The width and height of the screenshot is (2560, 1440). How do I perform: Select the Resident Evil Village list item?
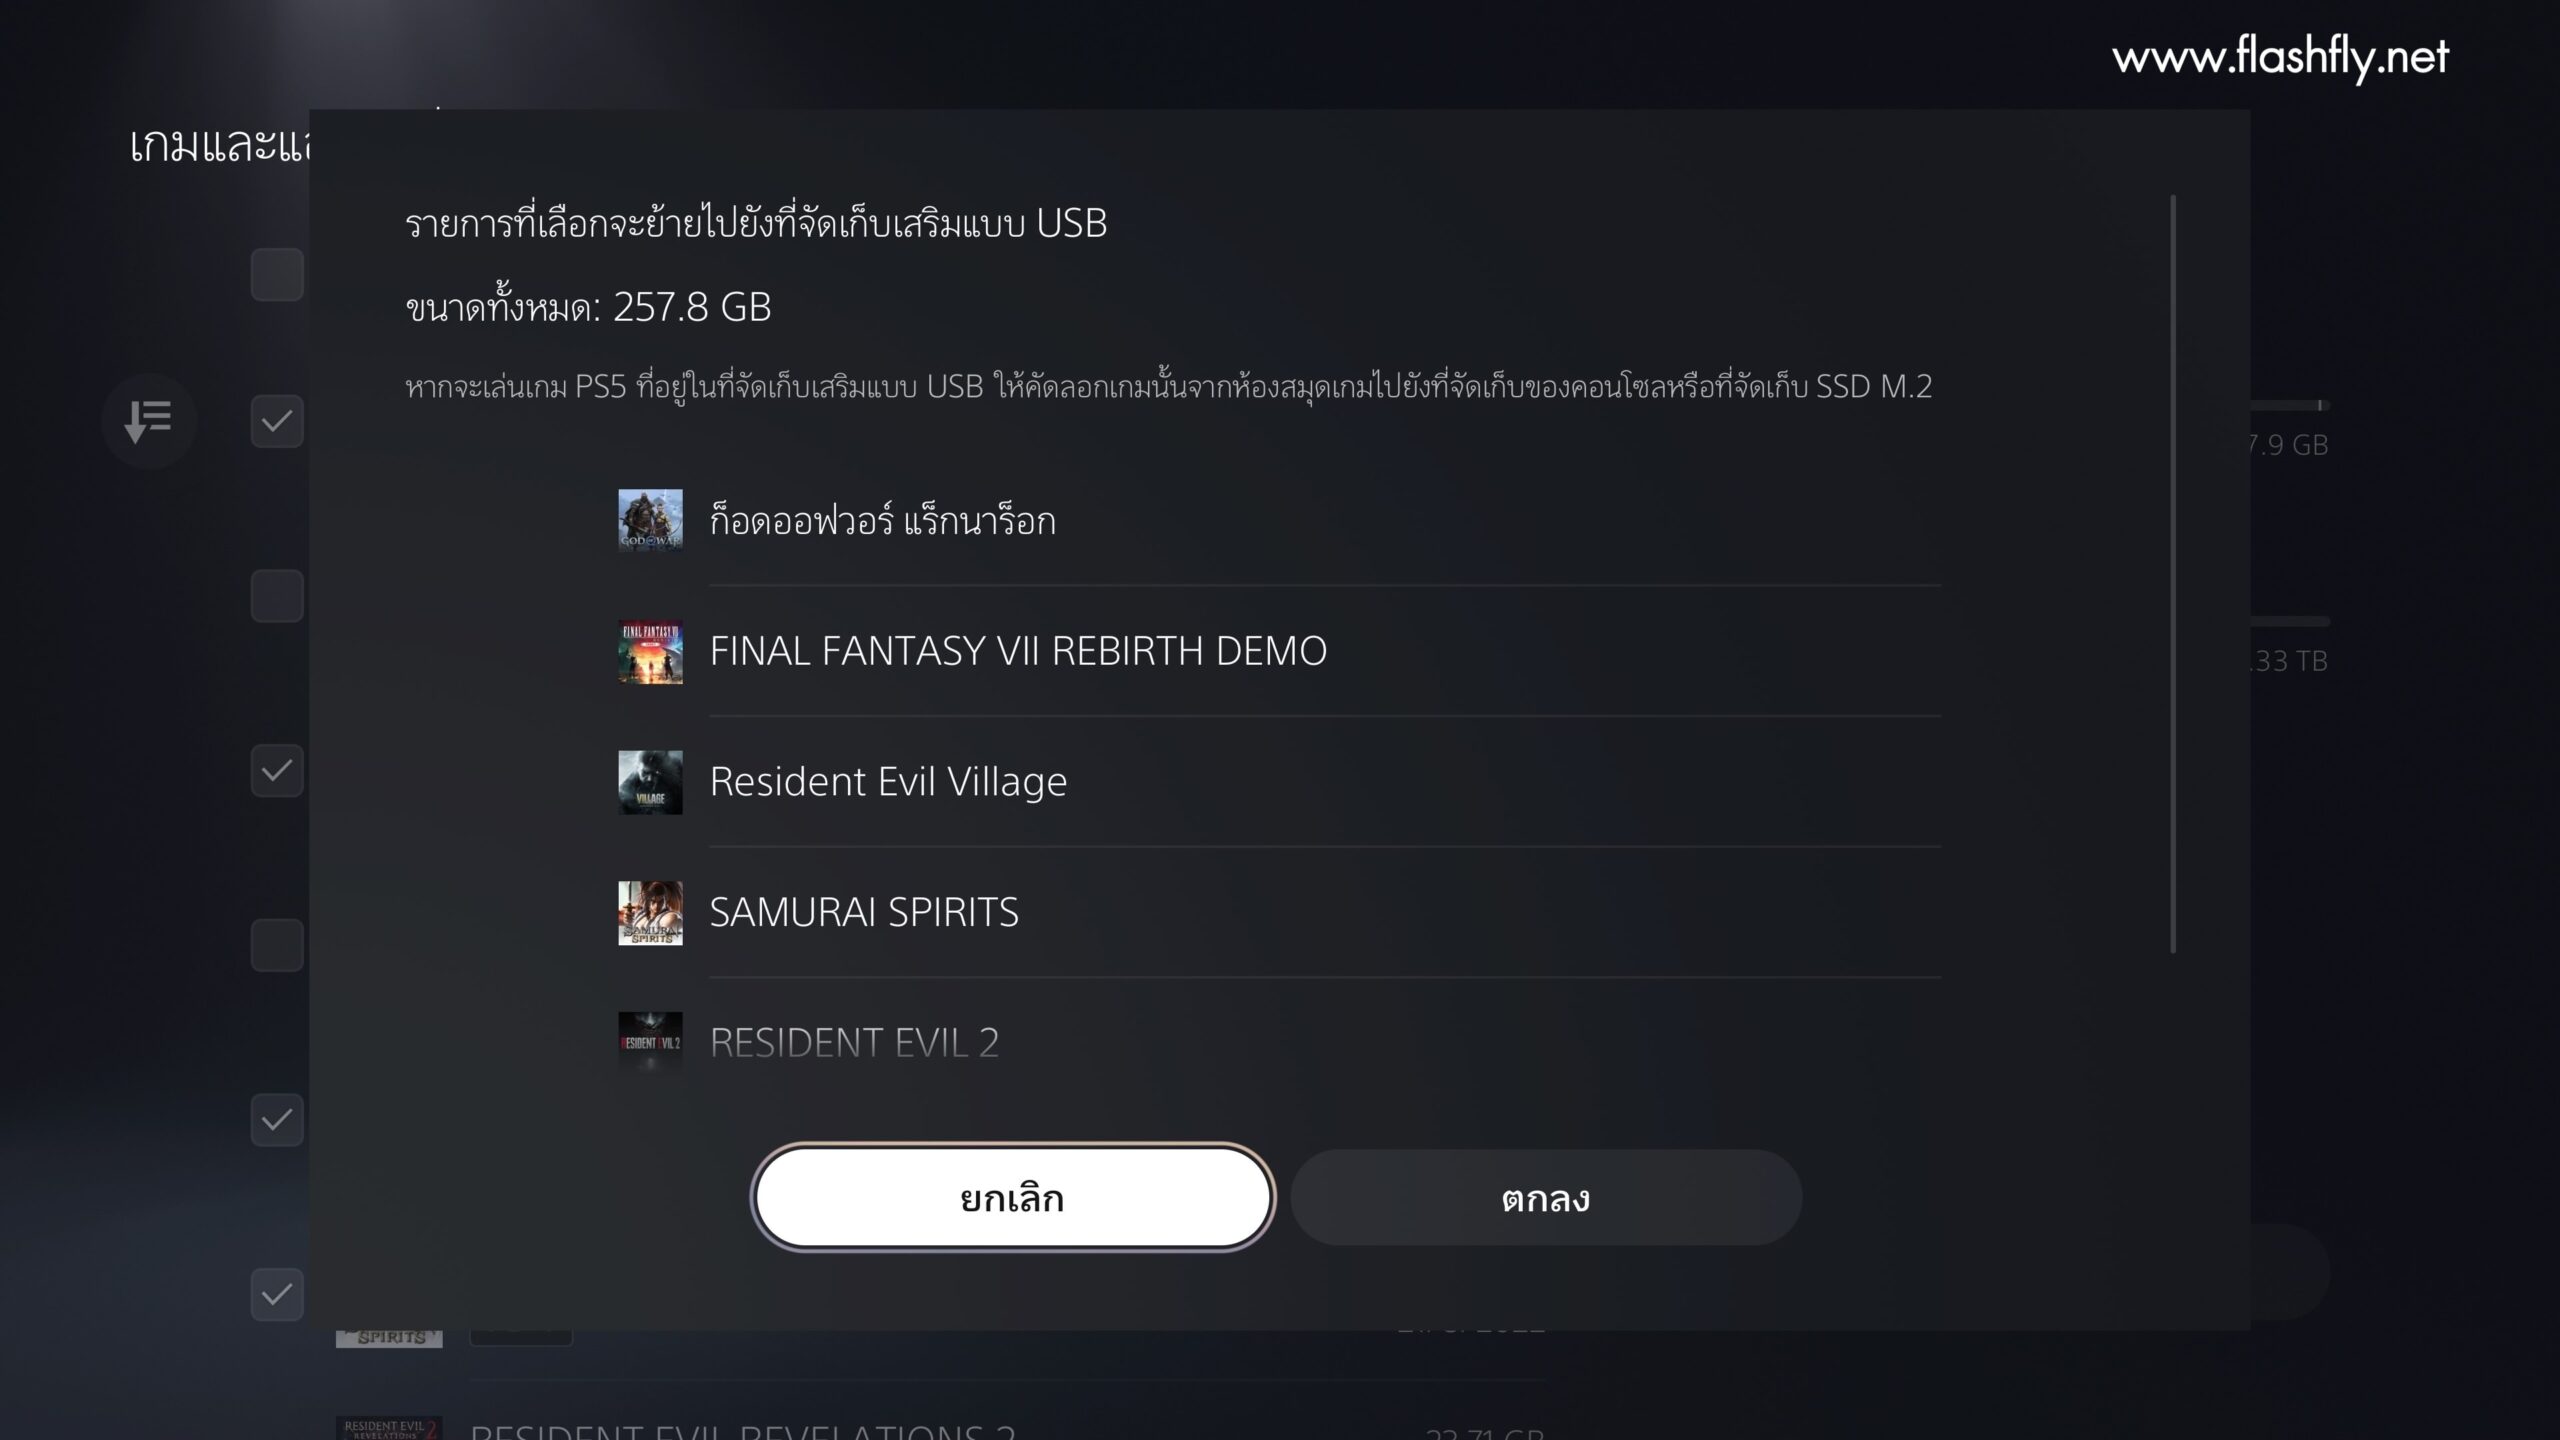tap(1280, 782)
